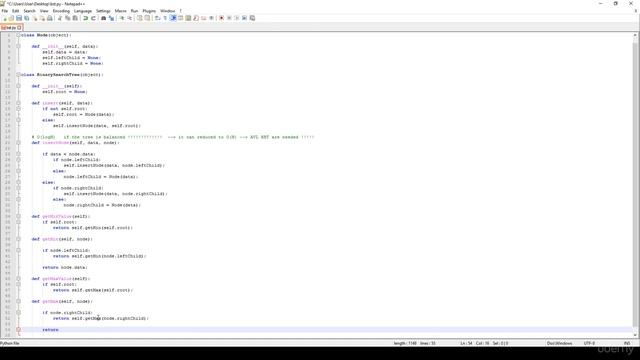
Task: Close the bst.py tab with its X
Action: tap(19, 27)
